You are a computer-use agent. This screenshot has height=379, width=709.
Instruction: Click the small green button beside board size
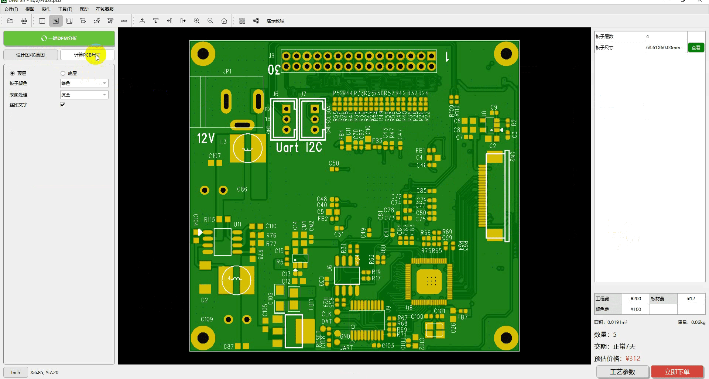(695, 47)
